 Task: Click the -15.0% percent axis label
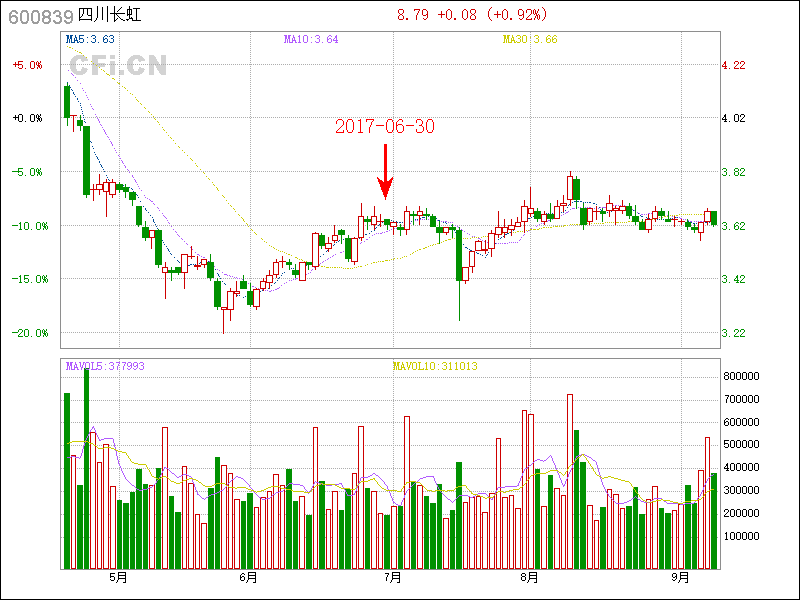31,279
